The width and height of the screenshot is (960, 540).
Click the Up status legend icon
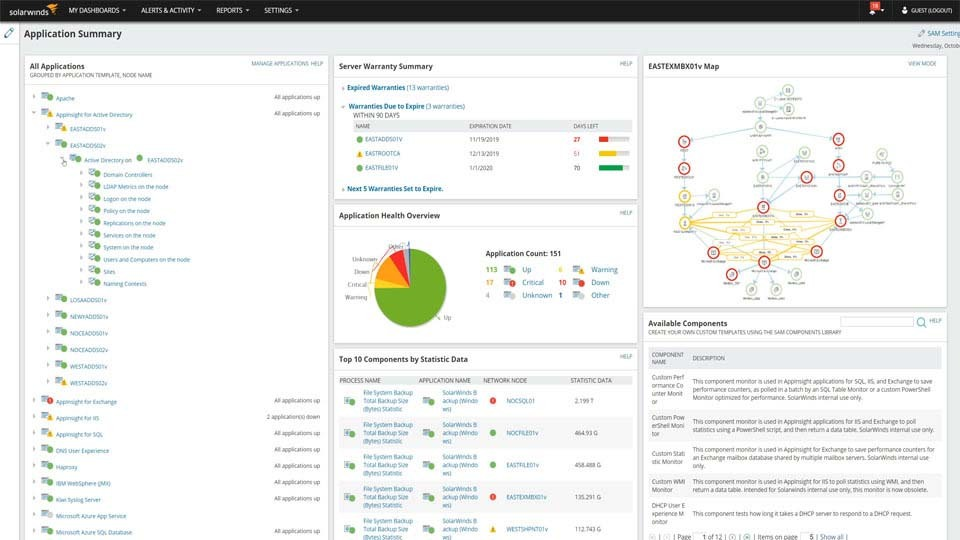(x=509, y=269)
